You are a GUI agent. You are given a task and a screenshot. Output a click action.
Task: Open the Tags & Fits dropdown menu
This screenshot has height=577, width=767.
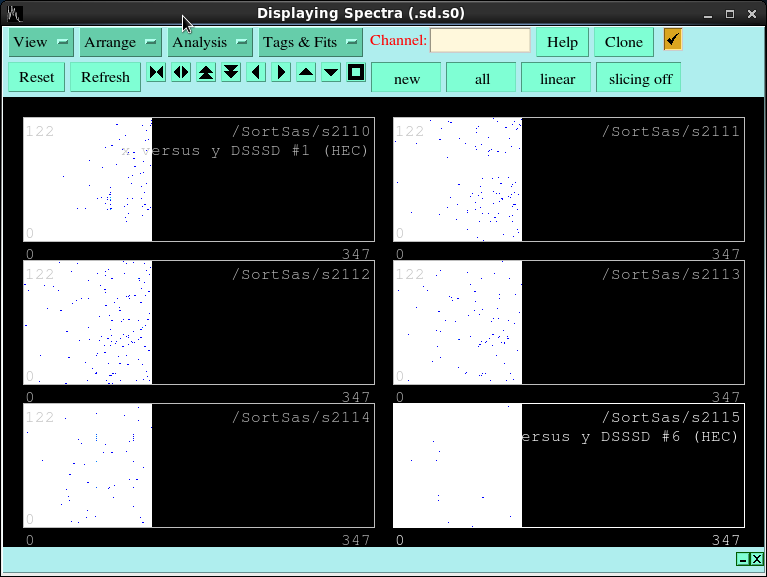pyautogui.click(x=311, y=42)
